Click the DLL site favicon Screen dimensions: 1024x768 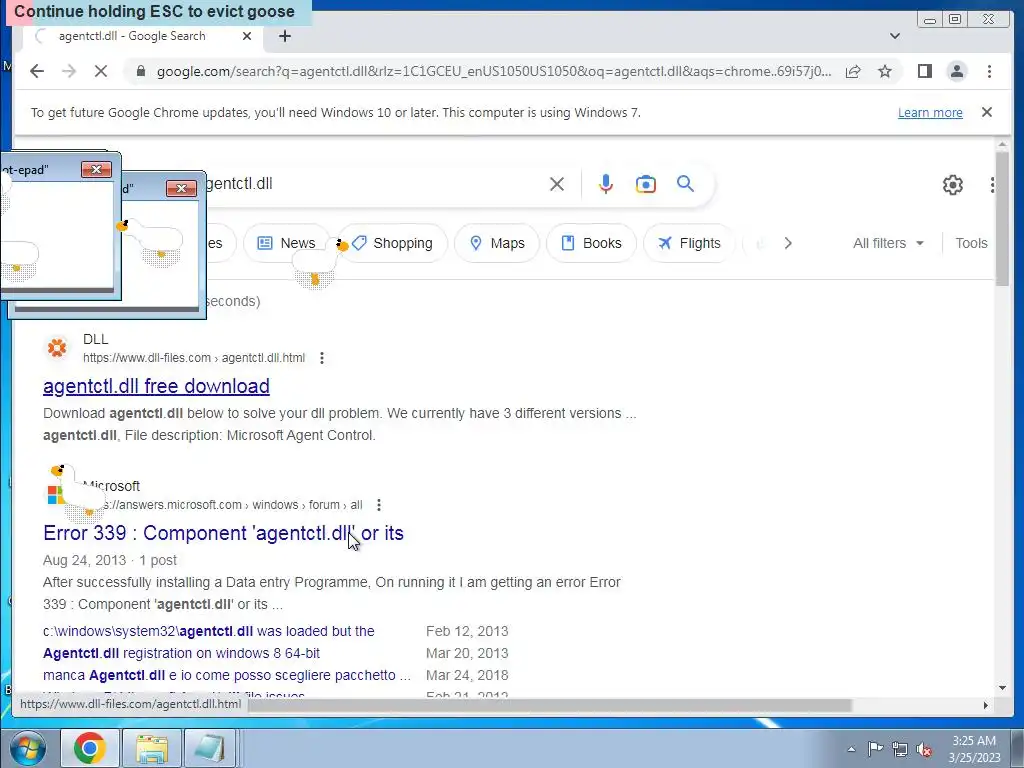coord(57,347)
